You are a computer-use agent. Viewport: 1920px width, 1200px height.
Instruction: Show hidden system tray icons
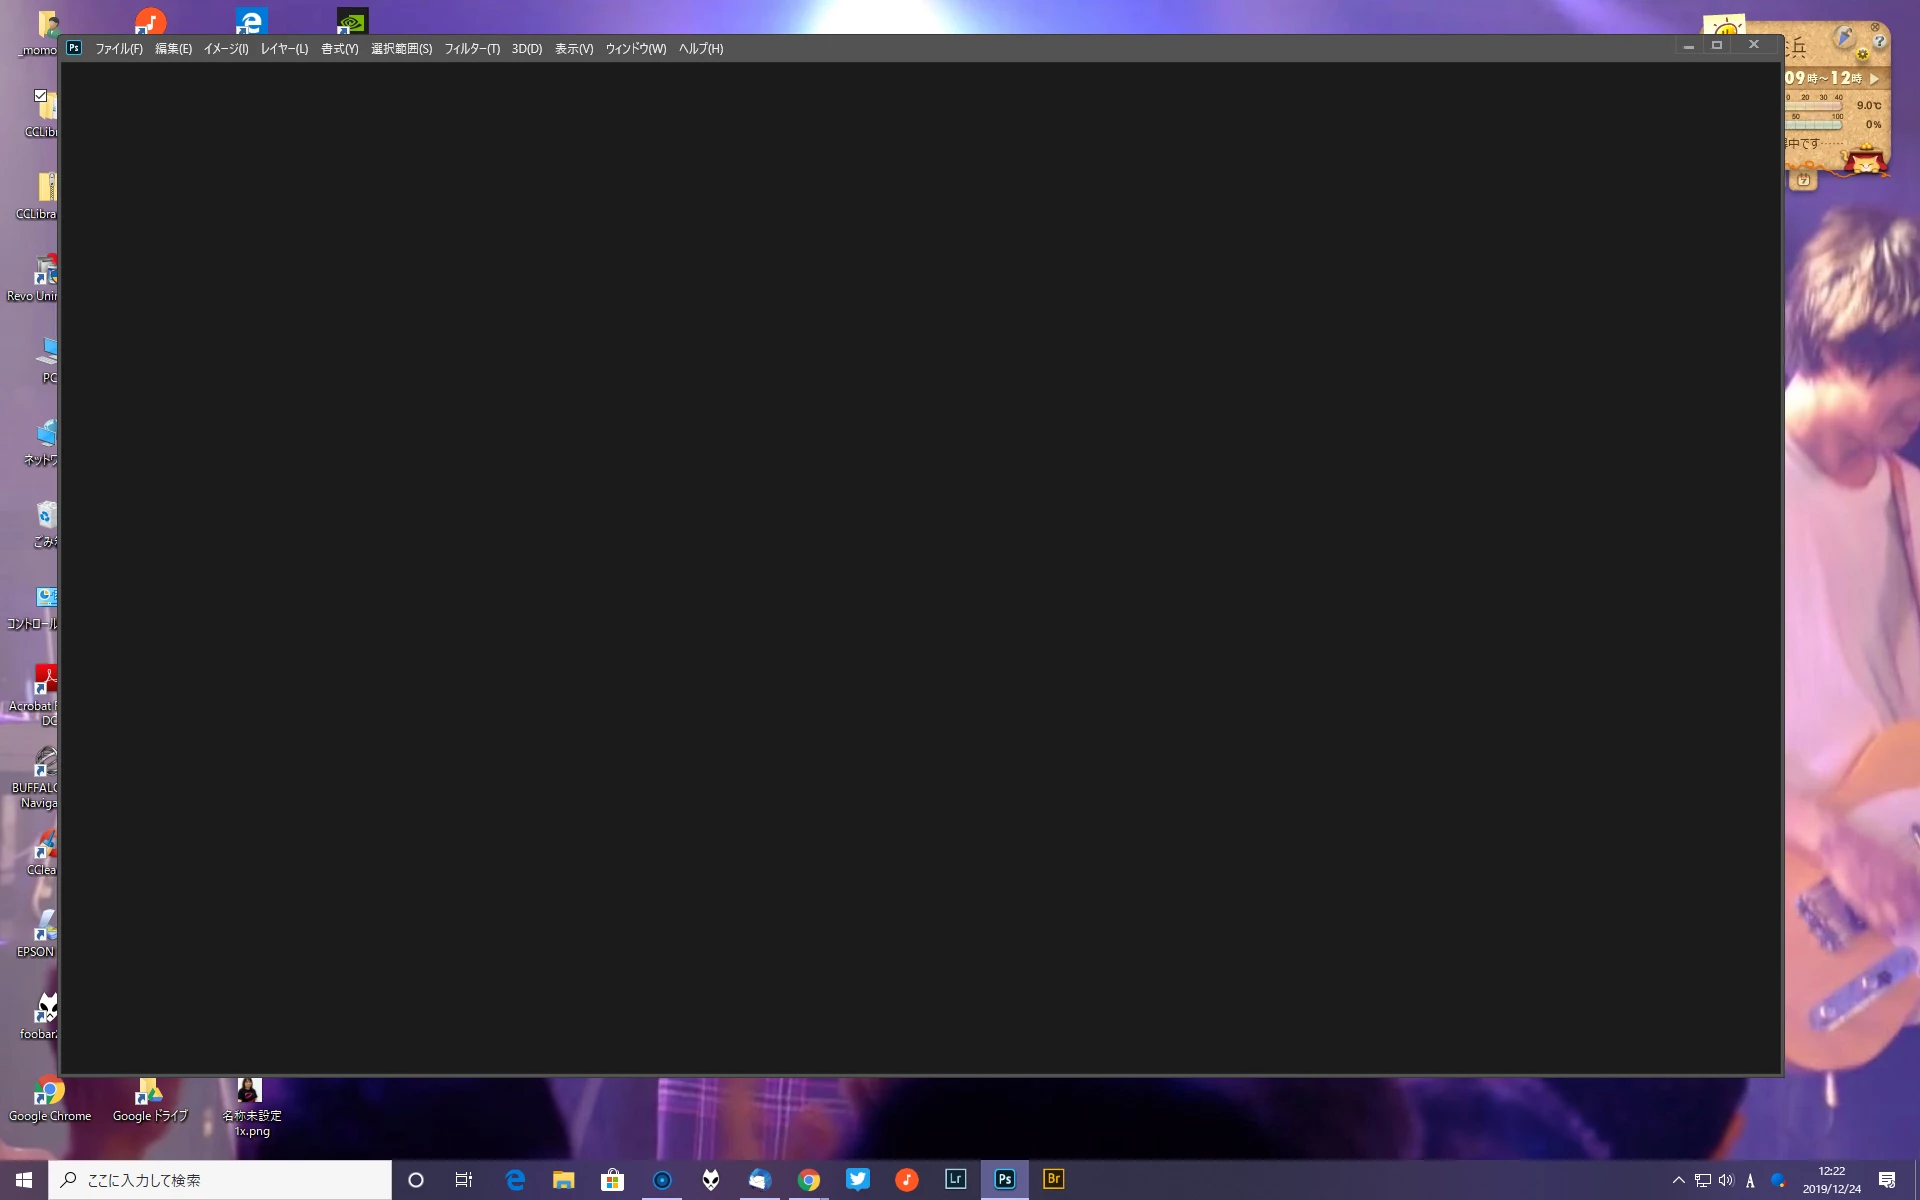click(x=1678, y=1180)
